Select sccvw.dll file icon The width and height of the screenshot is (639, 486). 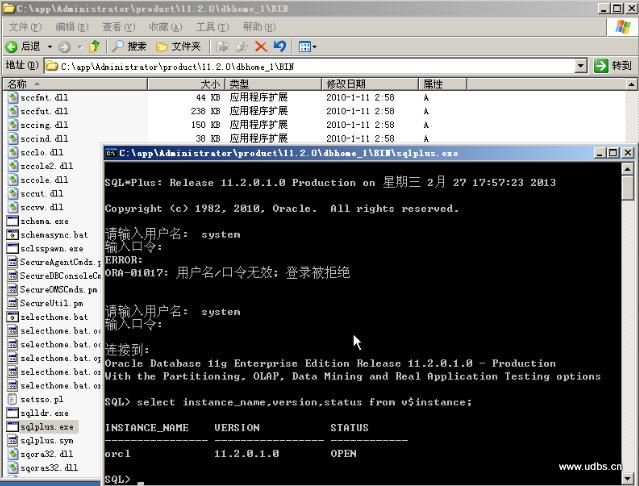[x=13, y=207]
